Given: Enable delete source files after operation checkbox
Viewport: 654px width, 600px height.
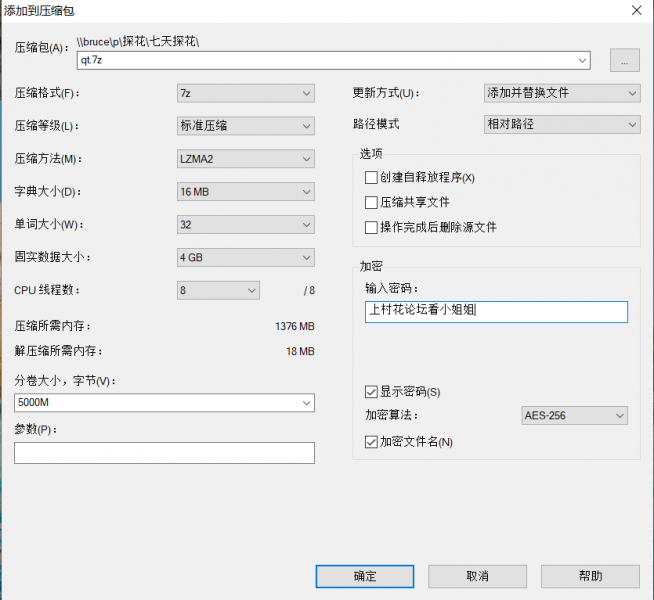Looking at the screenshot, I should point(372,227).
